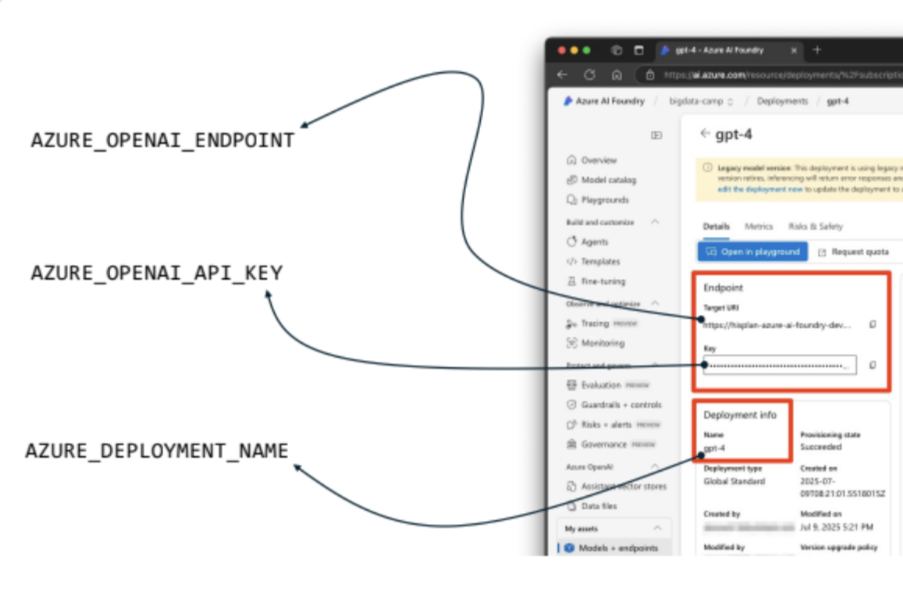Collapse the Observe and optimize section
This screenshot has height=602, width=903.
point(655,303)
